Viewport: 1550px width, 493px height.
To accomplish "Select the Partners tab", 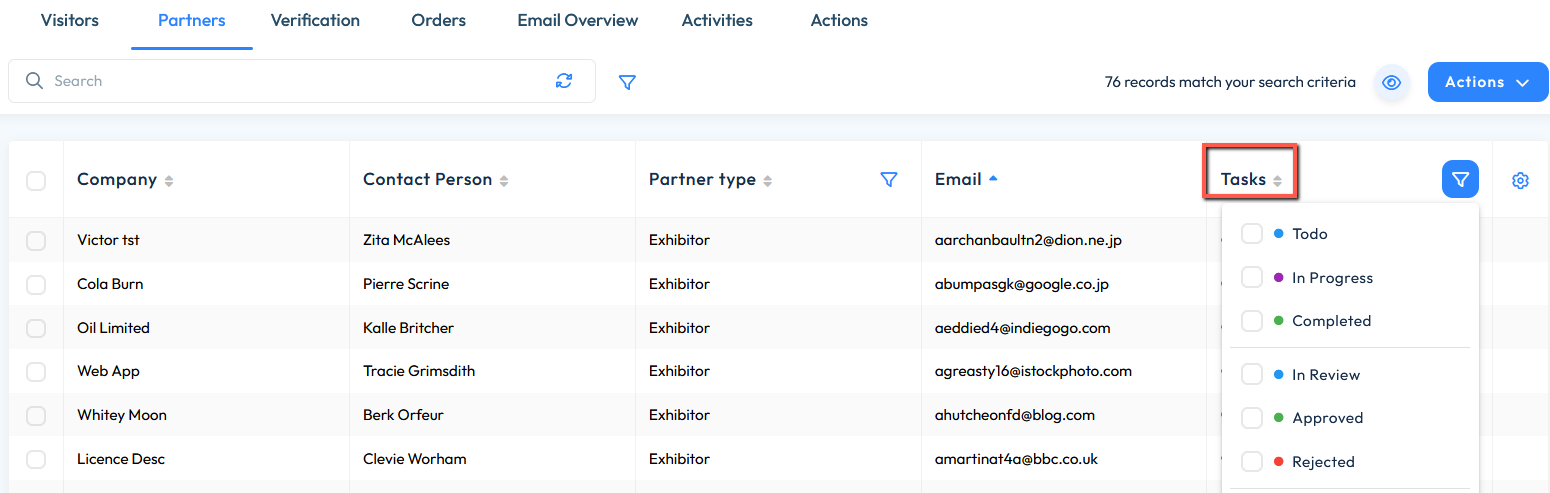I will (x=192, y=20).
